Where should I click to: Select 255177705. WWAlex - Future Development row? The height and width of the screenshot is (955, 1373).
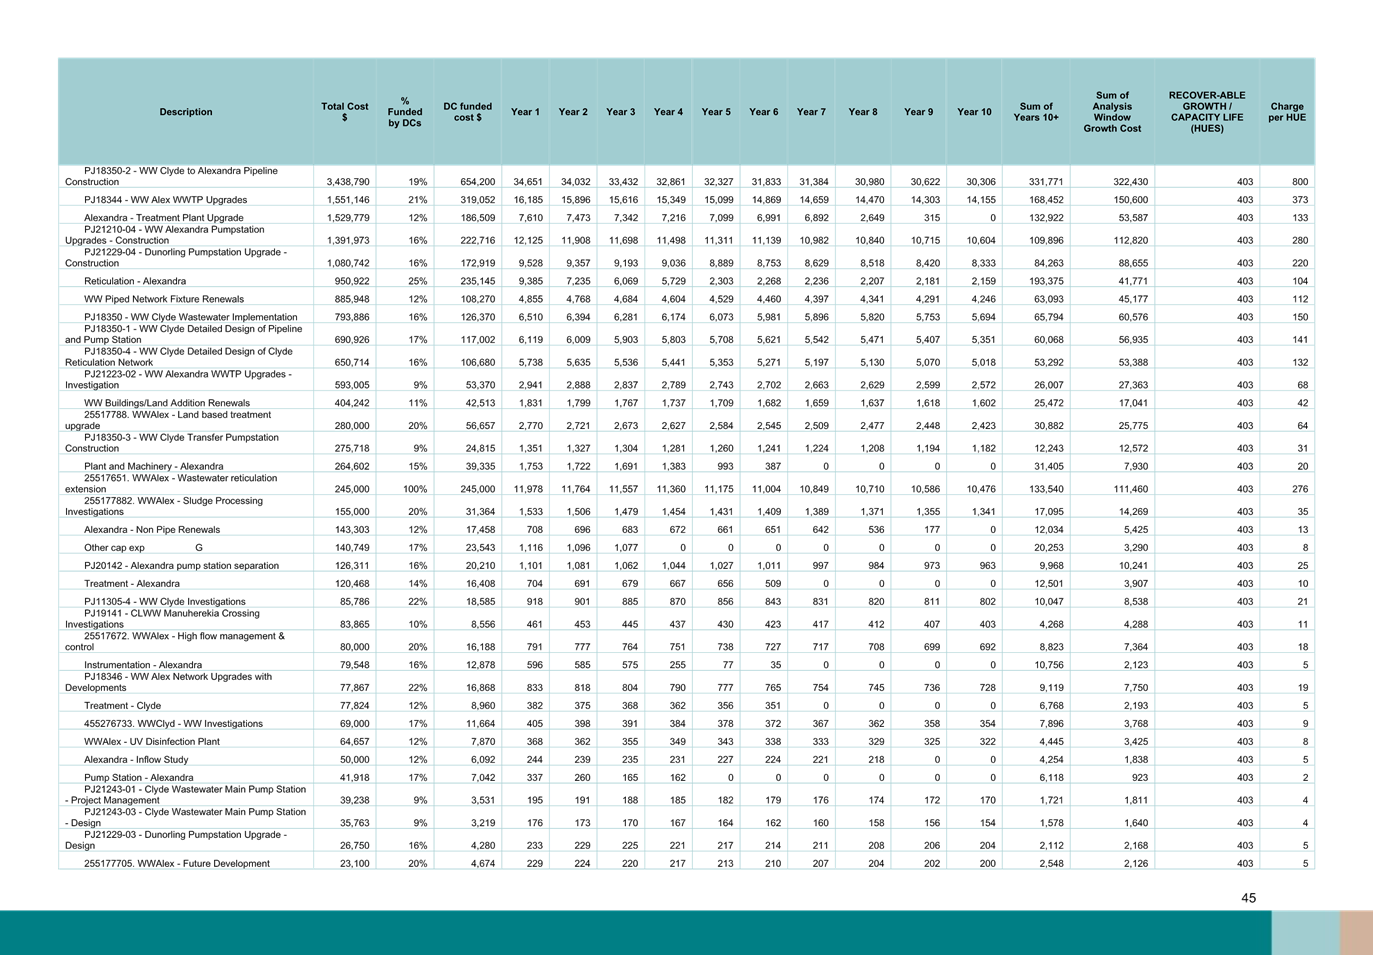(686, 864)
